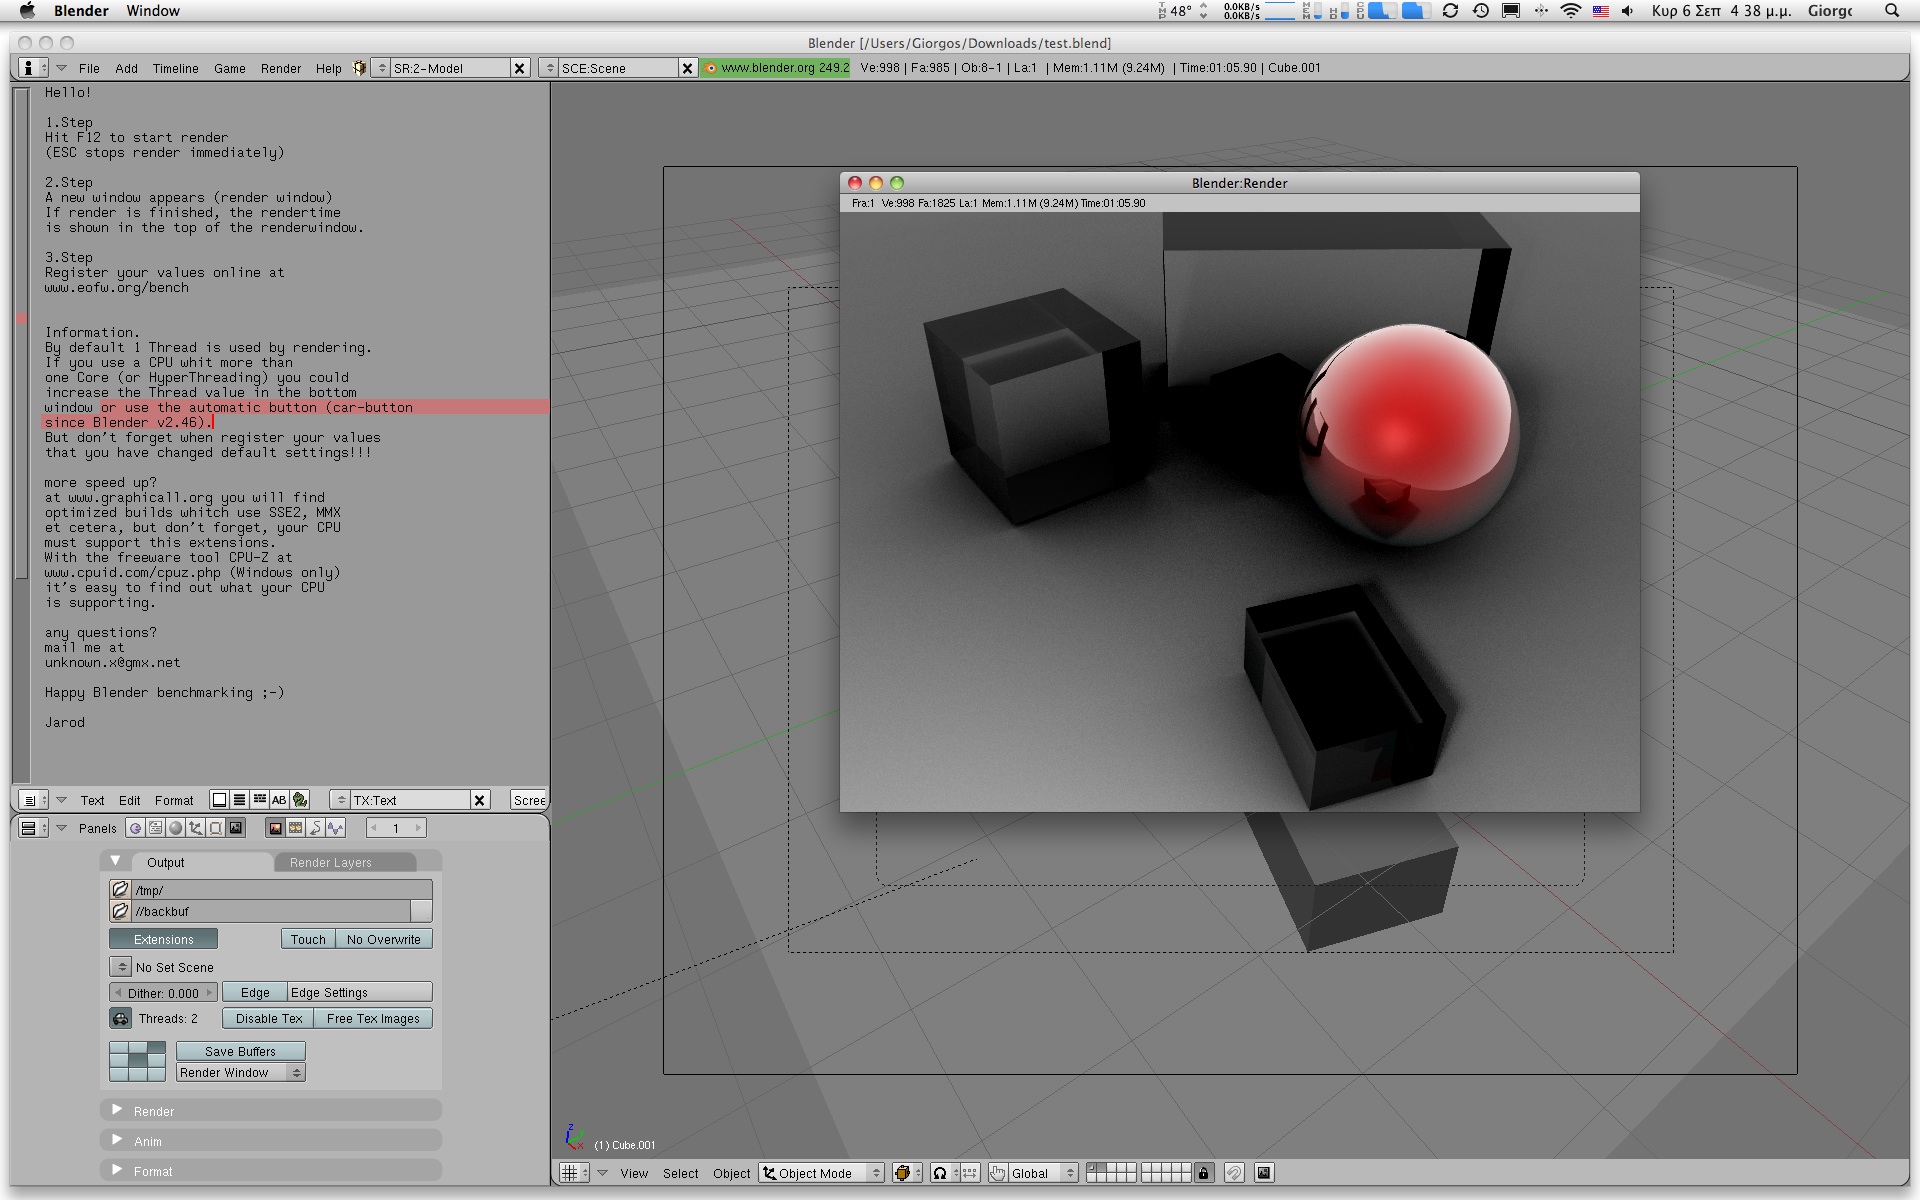This screenshot has height=1200, width=1920.
Task: Expand the Render panel
Action: point(118,1110)
